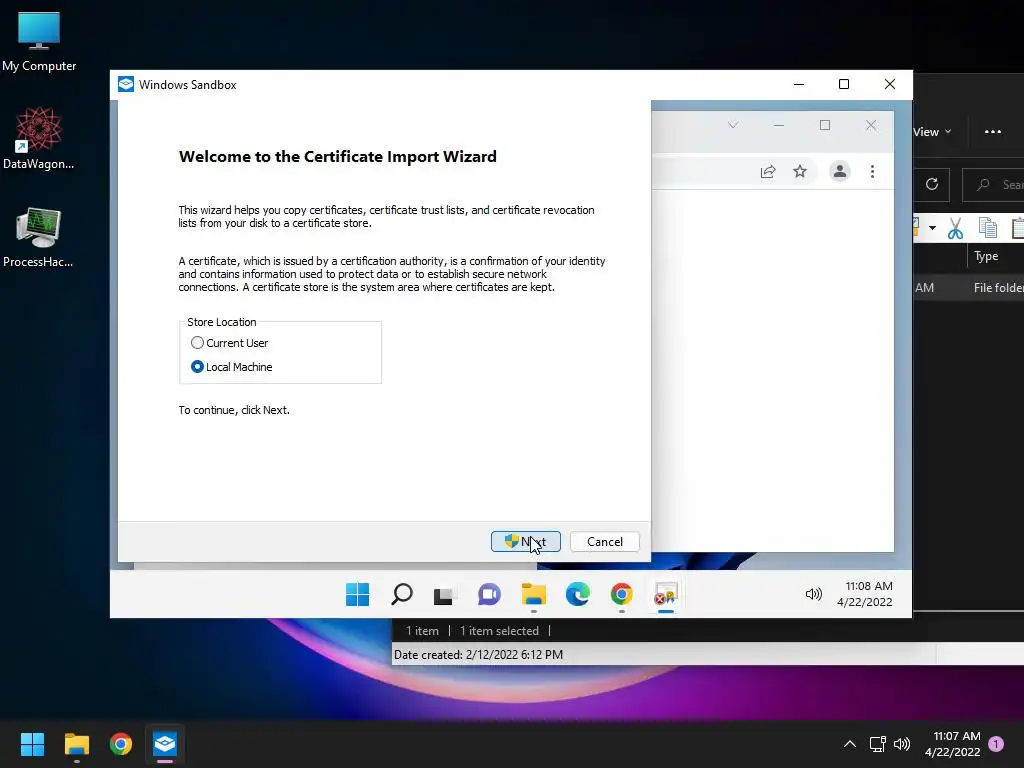The width and height of the screenshot is (1024, 768).
Task: Refresh the File Explorer folder
Action: [x=932, y=184]
